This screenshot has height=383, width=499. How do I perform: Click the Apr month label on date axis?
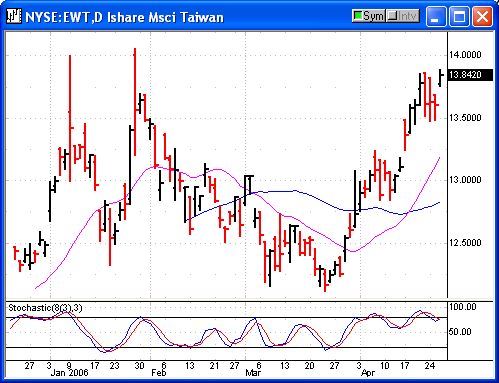click(368, 373)
